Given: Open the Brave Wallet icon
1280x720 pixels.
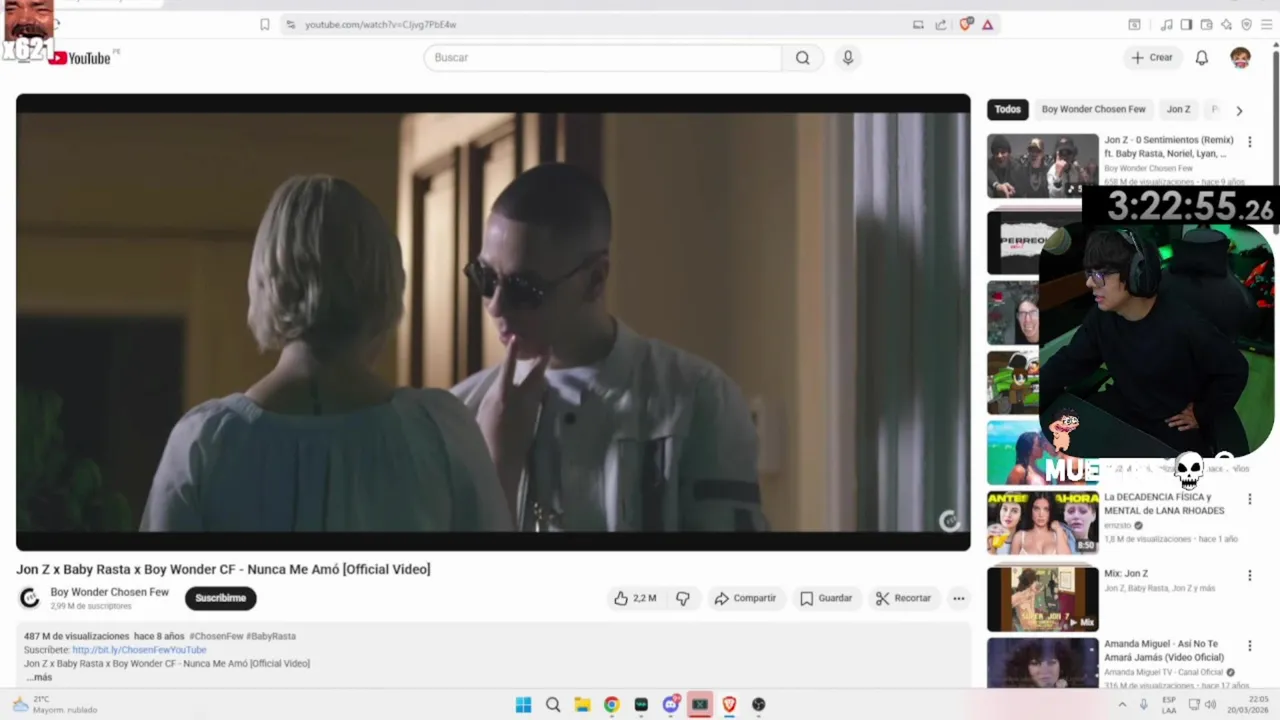Looking at the screenshot, I should point(1206,25).
